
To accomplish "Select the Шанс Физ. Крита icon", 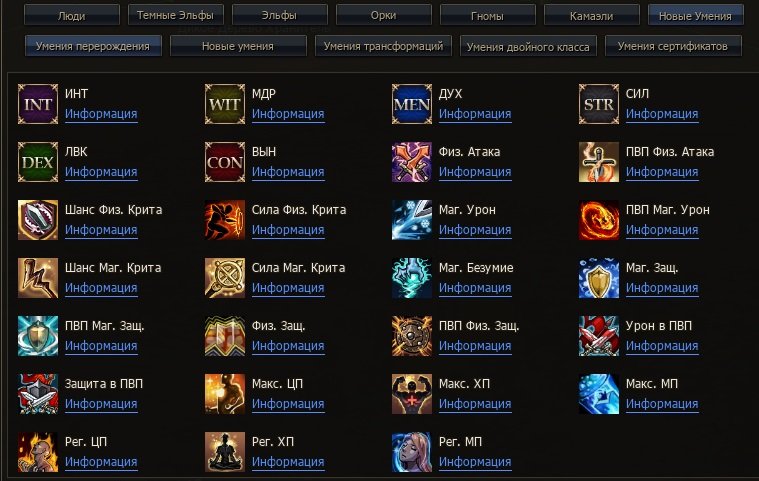I will point(38,220).
